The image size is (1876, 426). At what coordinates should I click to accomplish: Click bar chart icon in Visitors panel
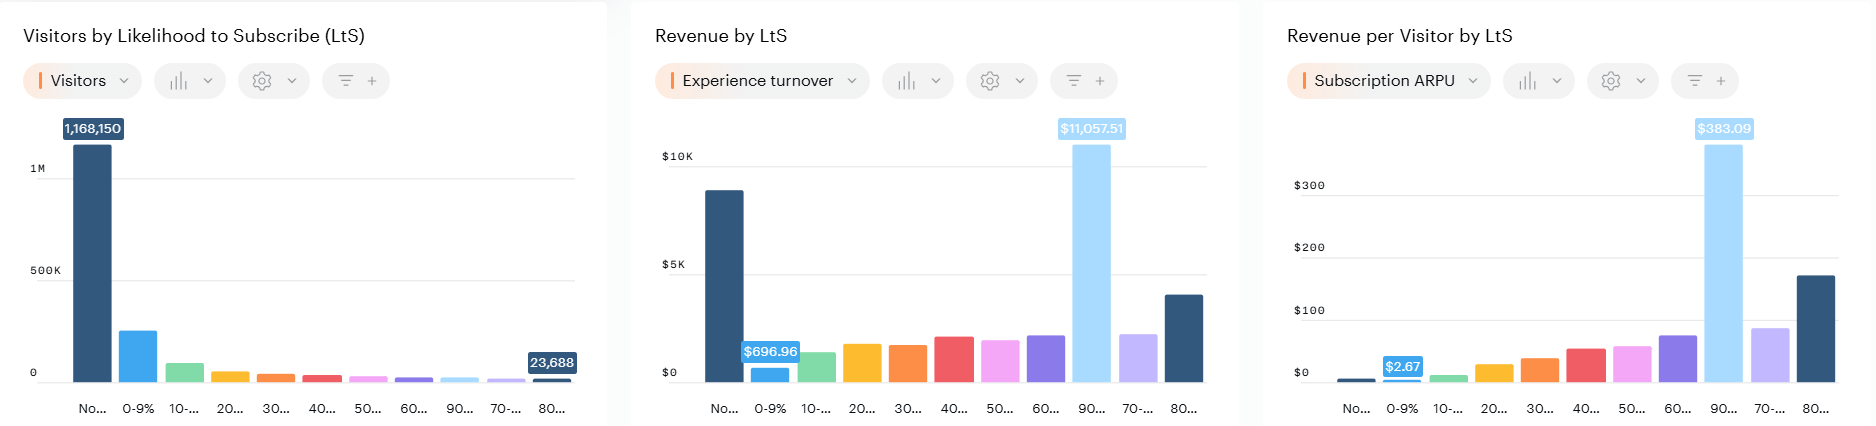[189, 81]
